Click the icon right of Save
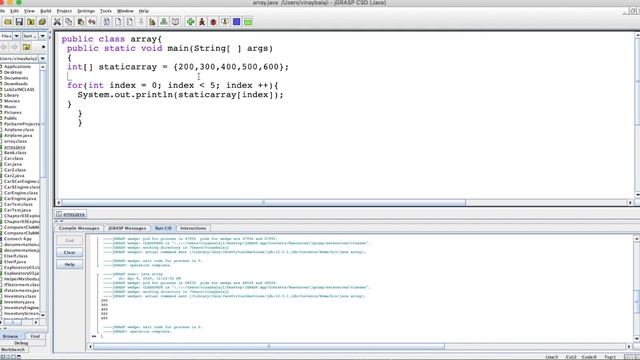 tap(31, 22)
